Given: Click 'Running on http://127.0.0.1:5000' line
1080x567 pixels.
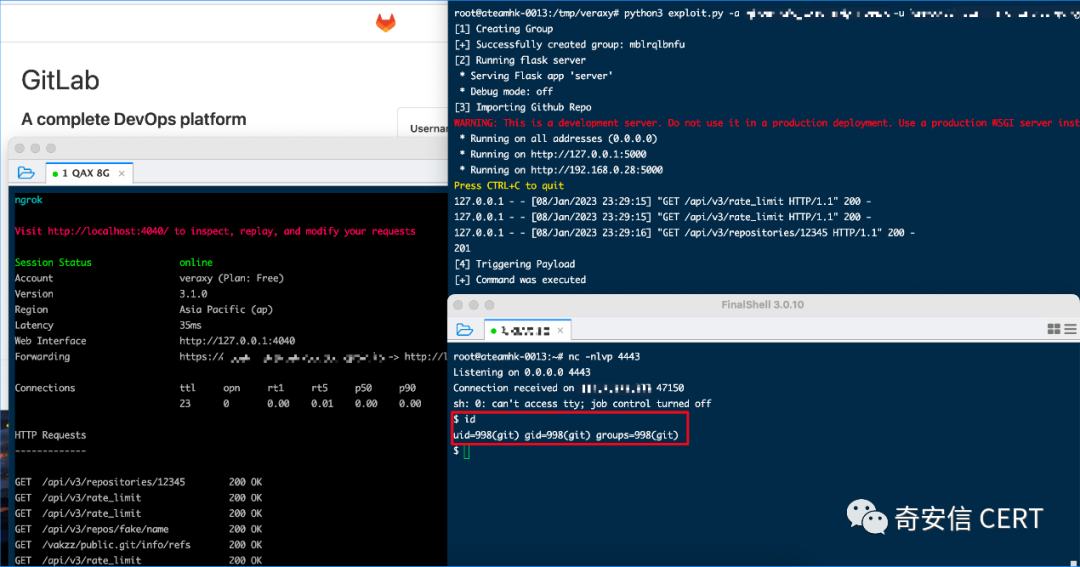Looking at the screenshot, I should point(553,155).
